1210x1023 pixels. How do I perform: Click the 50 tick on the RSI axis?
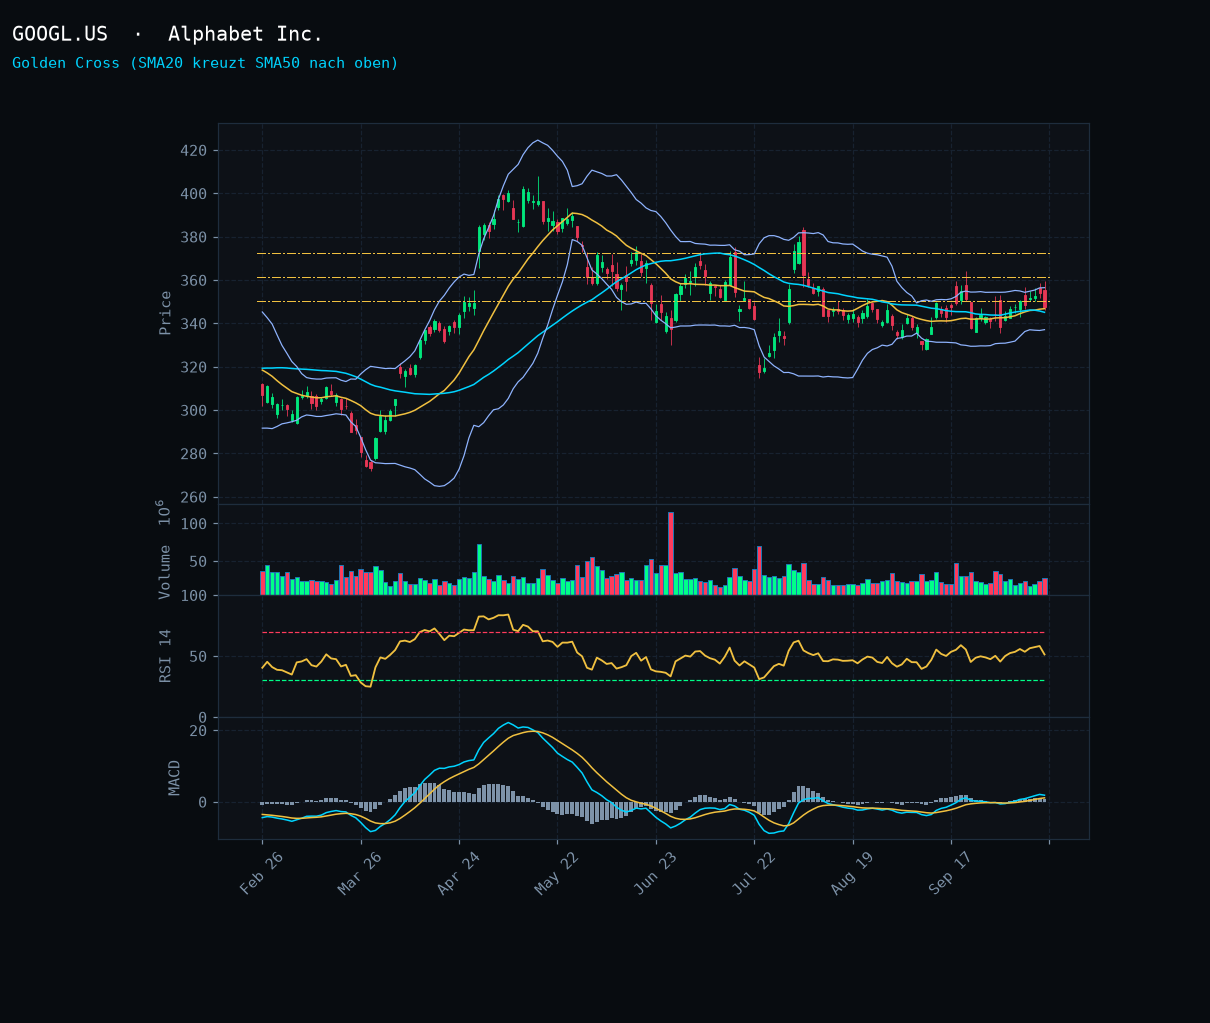pyautogui.click(x=198, y=657)
